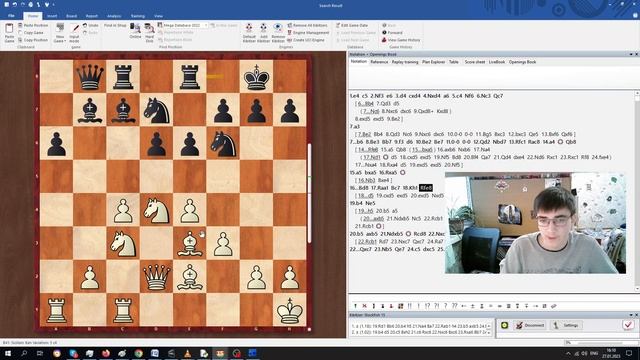The image size is (640, 360).
Task: Click the green plus engine line button
Action: coord(504,325)
